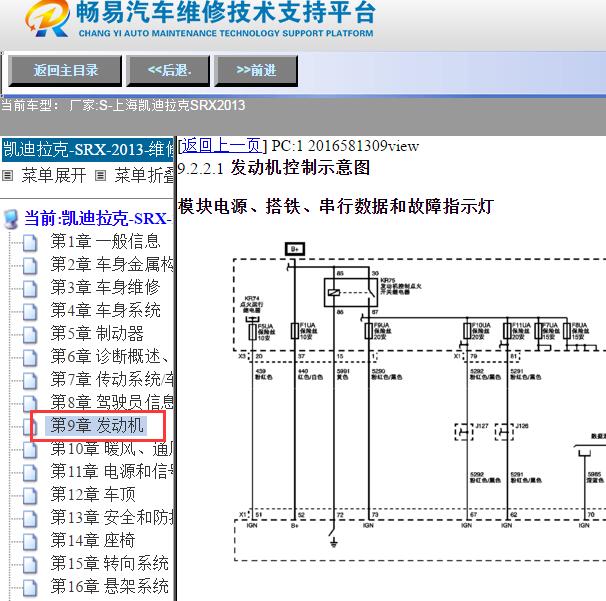The height and width of the screenshot is (601, 606).
Task: Open 第10章 暖风 chapter
Action: coord(112,449)
